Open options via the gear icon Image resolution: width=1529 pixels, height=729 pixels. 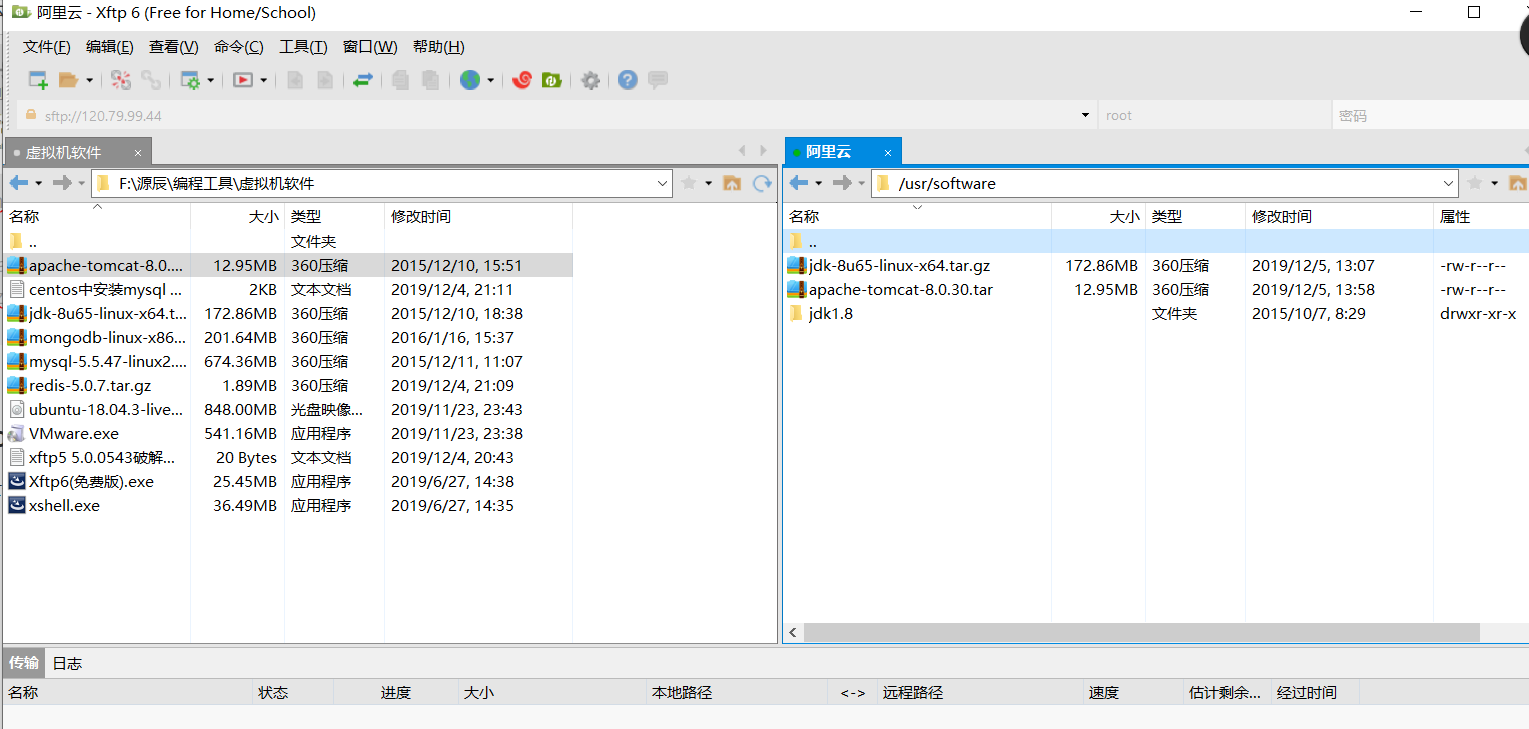pos(590,80)
